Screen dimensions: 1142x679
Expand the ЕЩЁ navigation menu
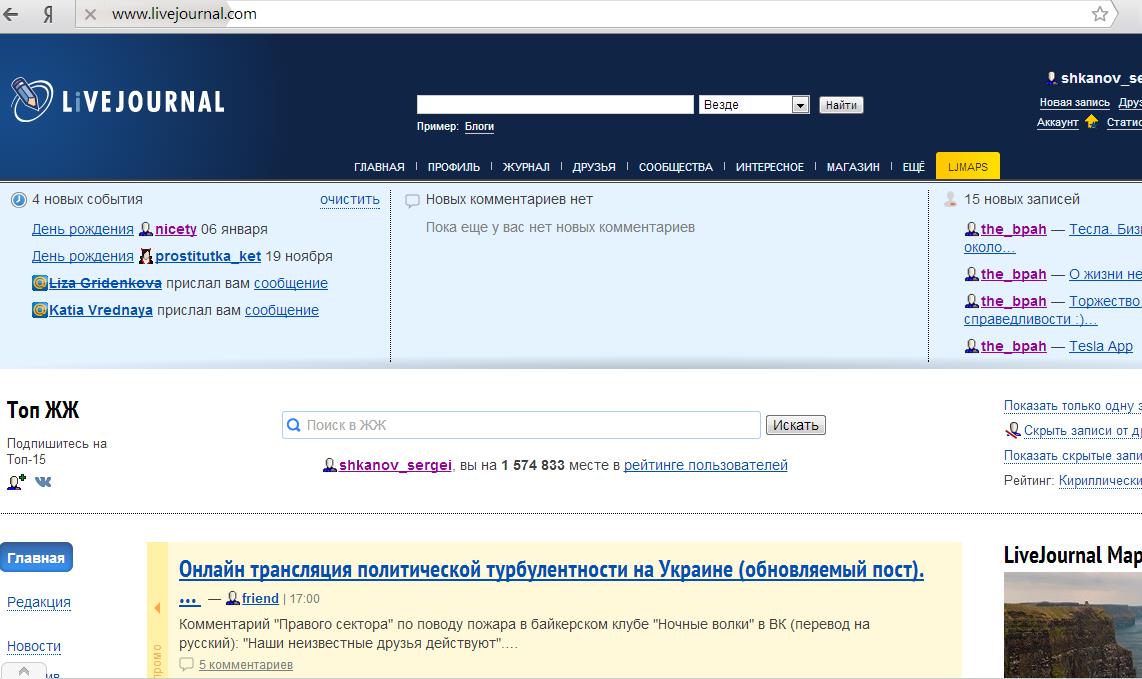pyautogui.click(x=913, y=167)
